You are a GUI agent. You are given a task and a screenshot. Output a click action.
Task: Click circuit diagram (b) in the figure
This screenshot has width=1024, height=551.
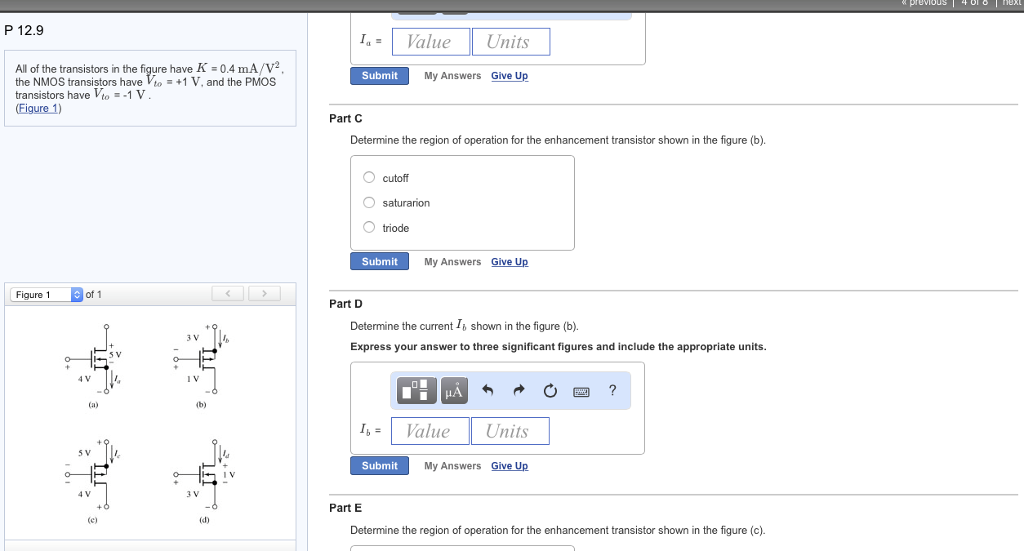pos(201,366)
